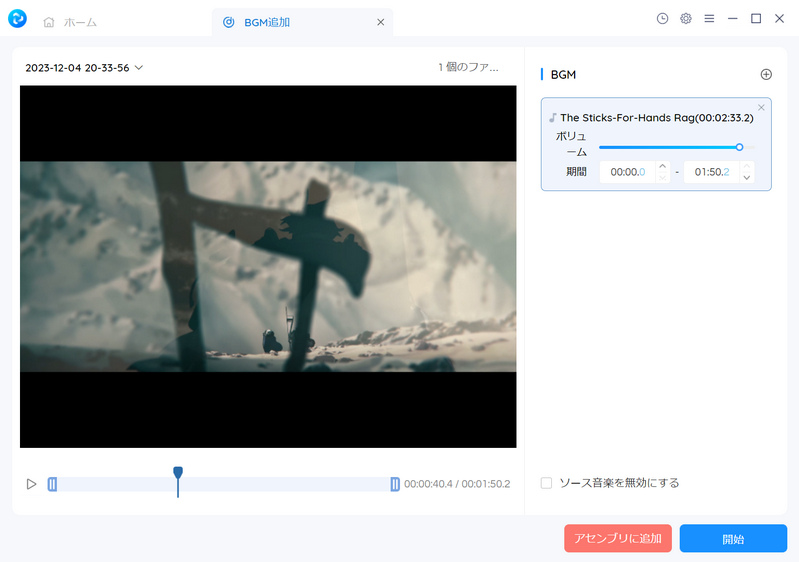Open settings gear icon
The height and width of the screenshot is (562, 799).
pos(686,18)
